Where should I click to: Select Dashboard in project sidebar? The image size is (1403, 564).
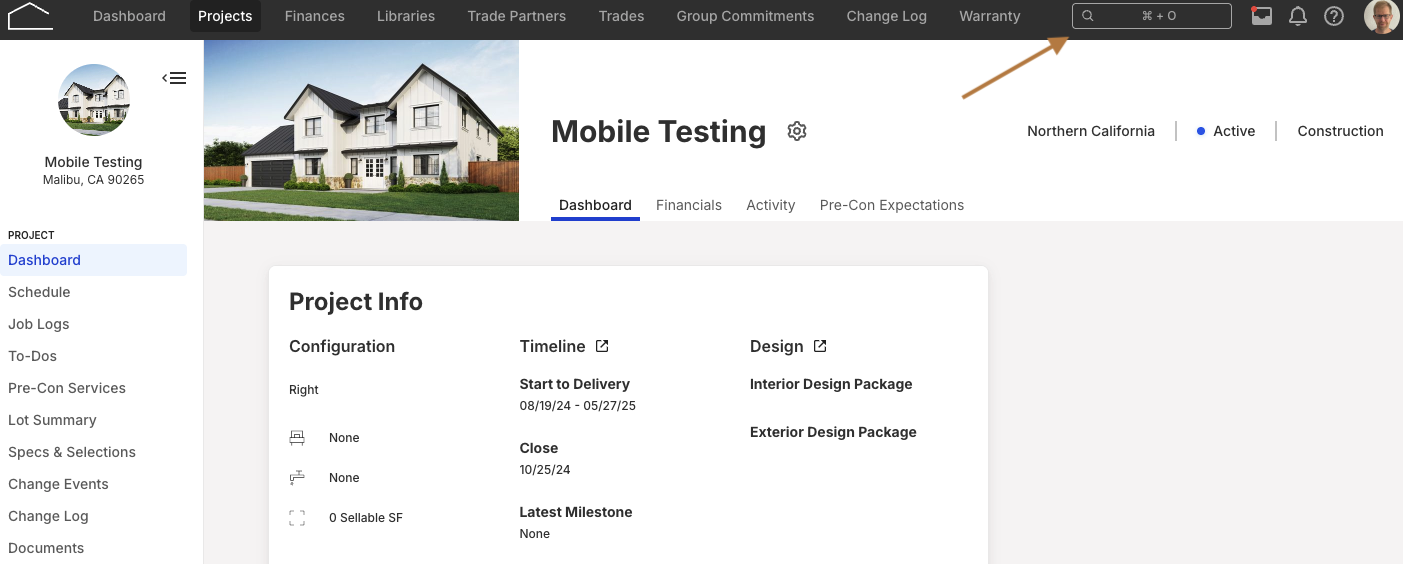[93, 260]
